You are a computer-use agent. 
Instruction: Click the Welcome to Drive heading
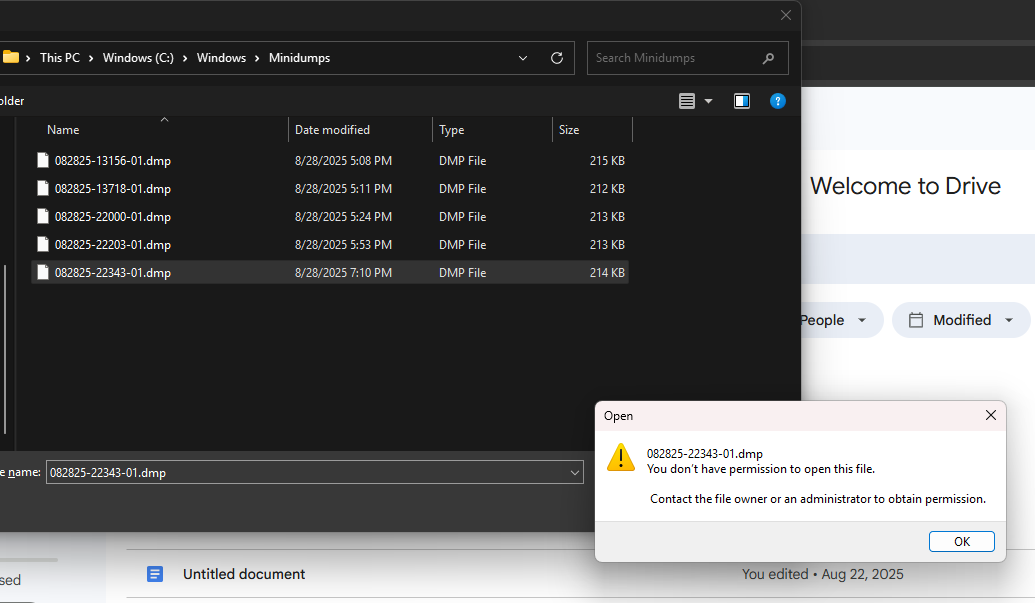(905, 185)
